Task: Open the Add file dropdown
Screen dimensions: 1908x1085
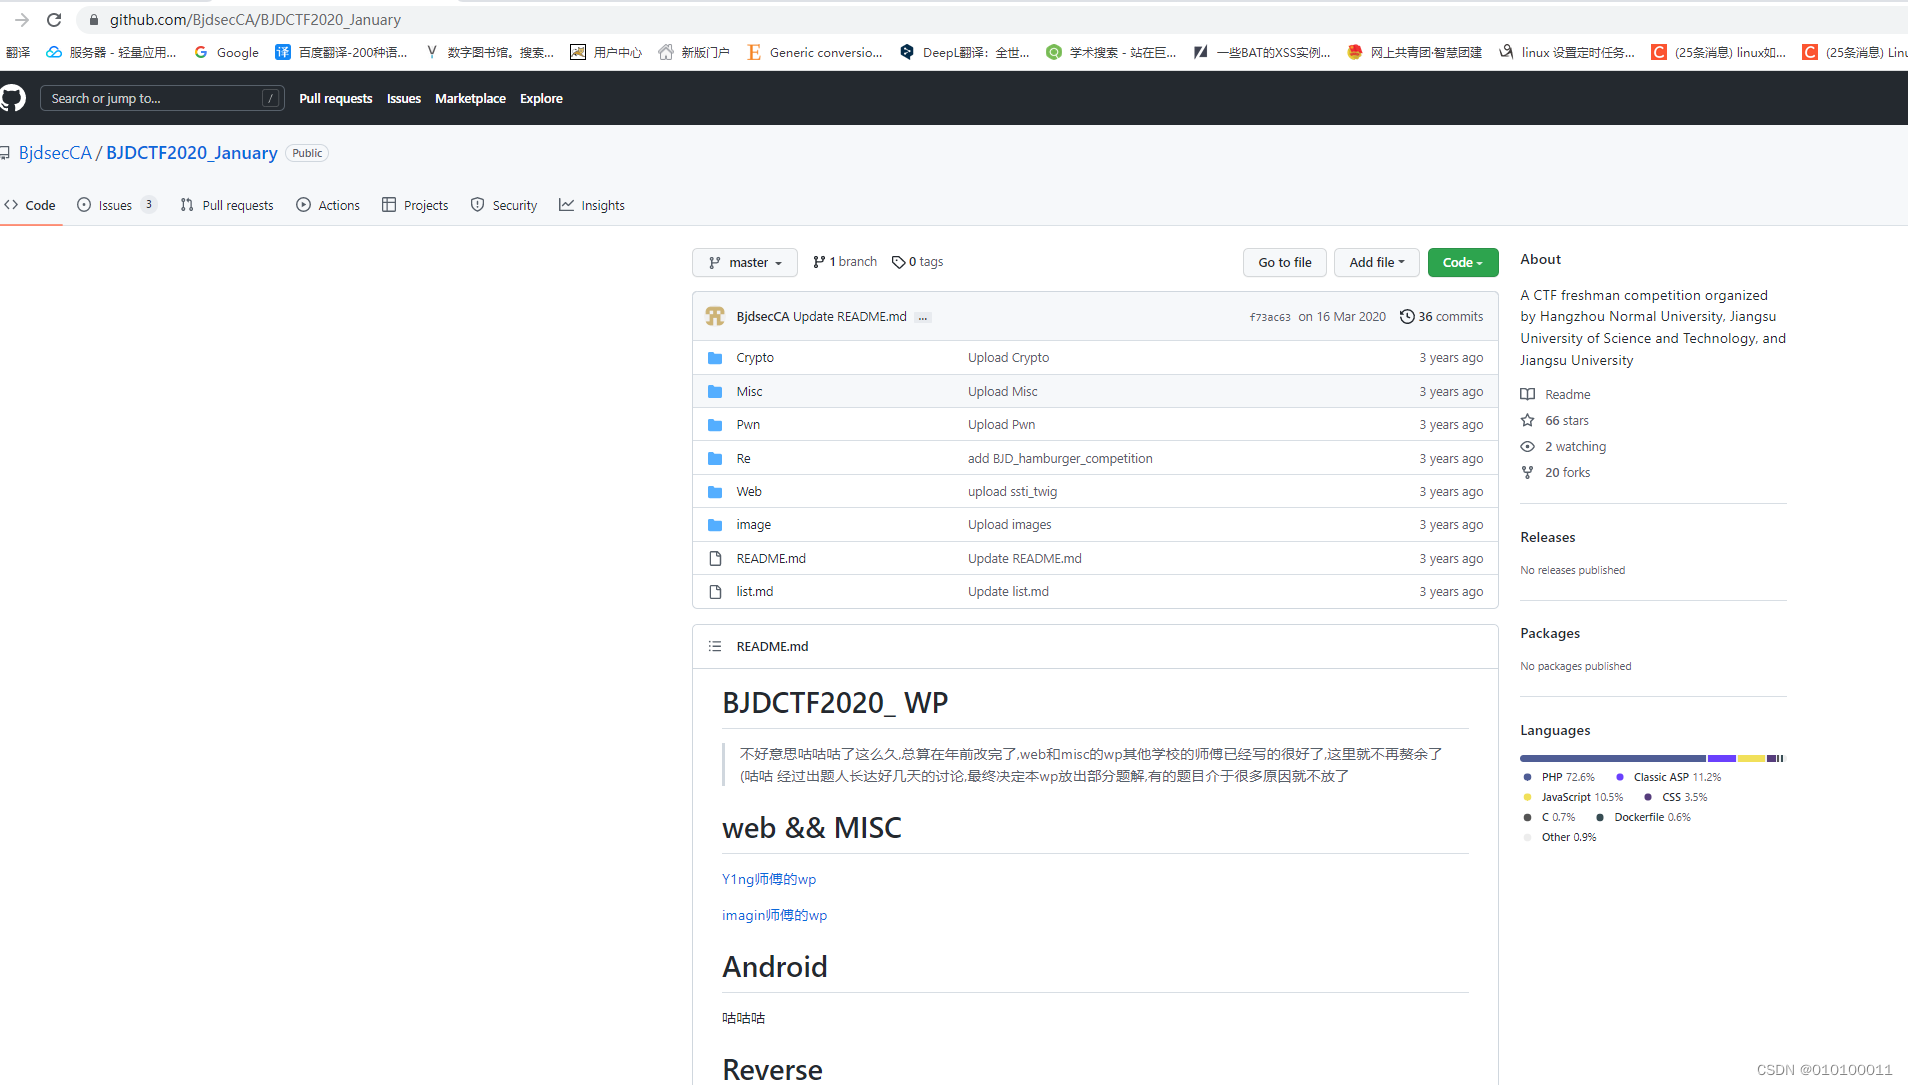Action: [1376, 262]
